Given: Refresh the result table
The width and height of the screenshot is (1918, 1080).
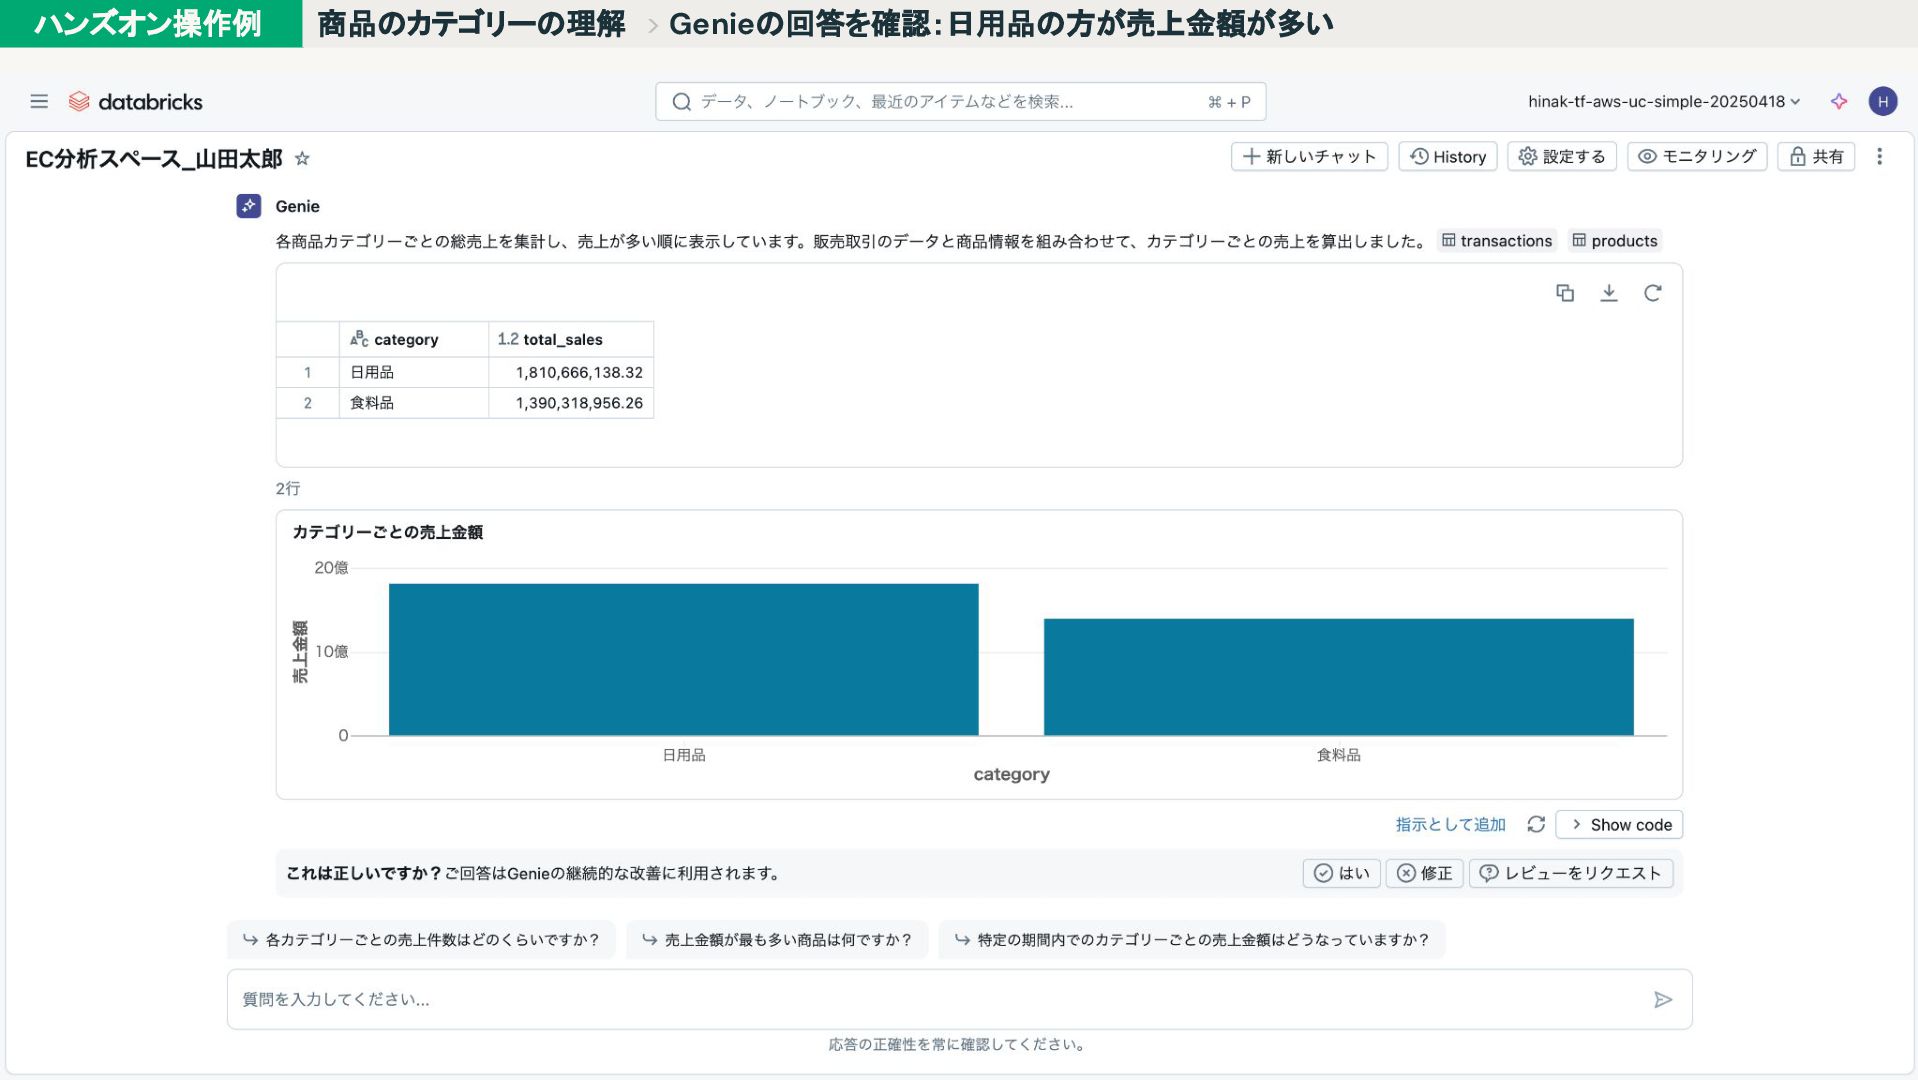Looking at the screenshot, I should click(x=1652, y=293).
